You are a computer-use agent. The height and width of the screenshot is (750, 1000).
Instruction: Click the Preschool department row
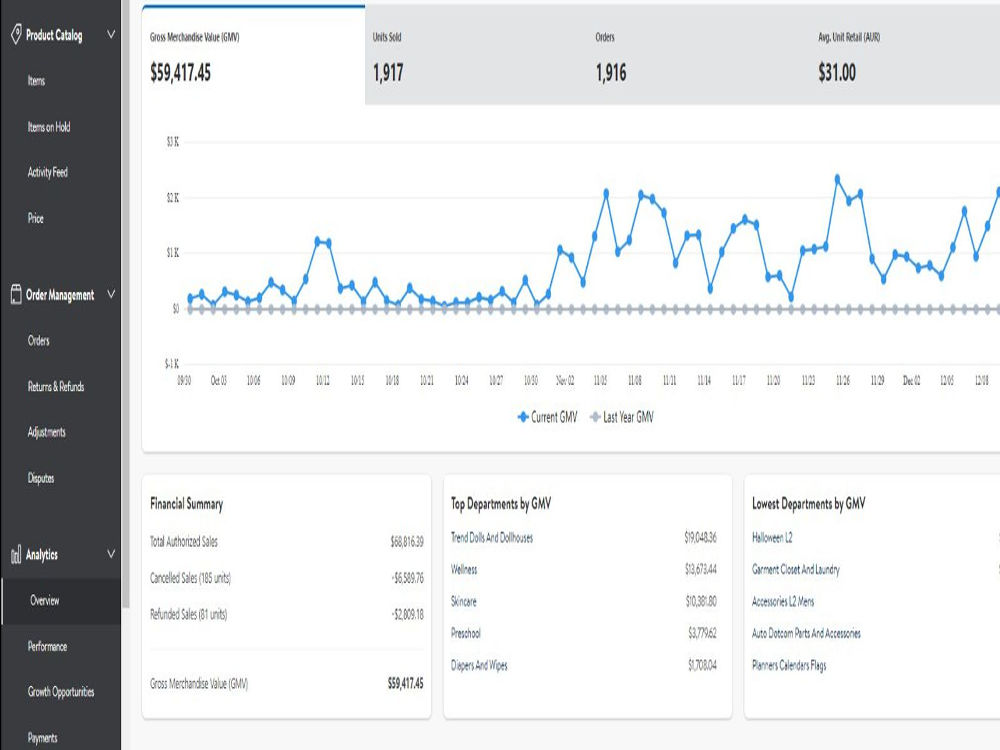pyautogui.click(x=466, y=633)
